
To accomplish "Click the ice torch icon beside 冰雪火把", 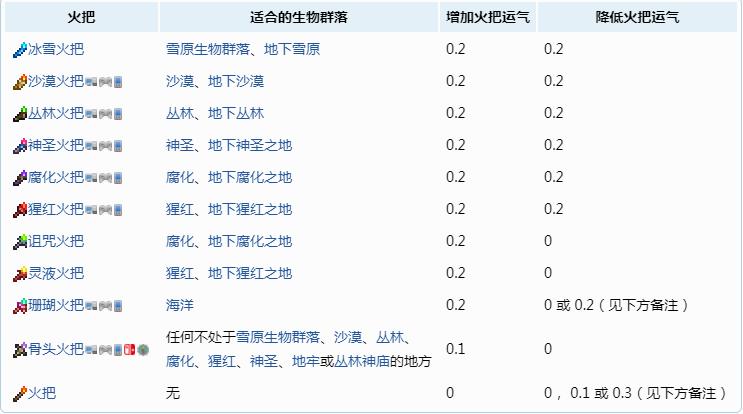I will point(20,48).
